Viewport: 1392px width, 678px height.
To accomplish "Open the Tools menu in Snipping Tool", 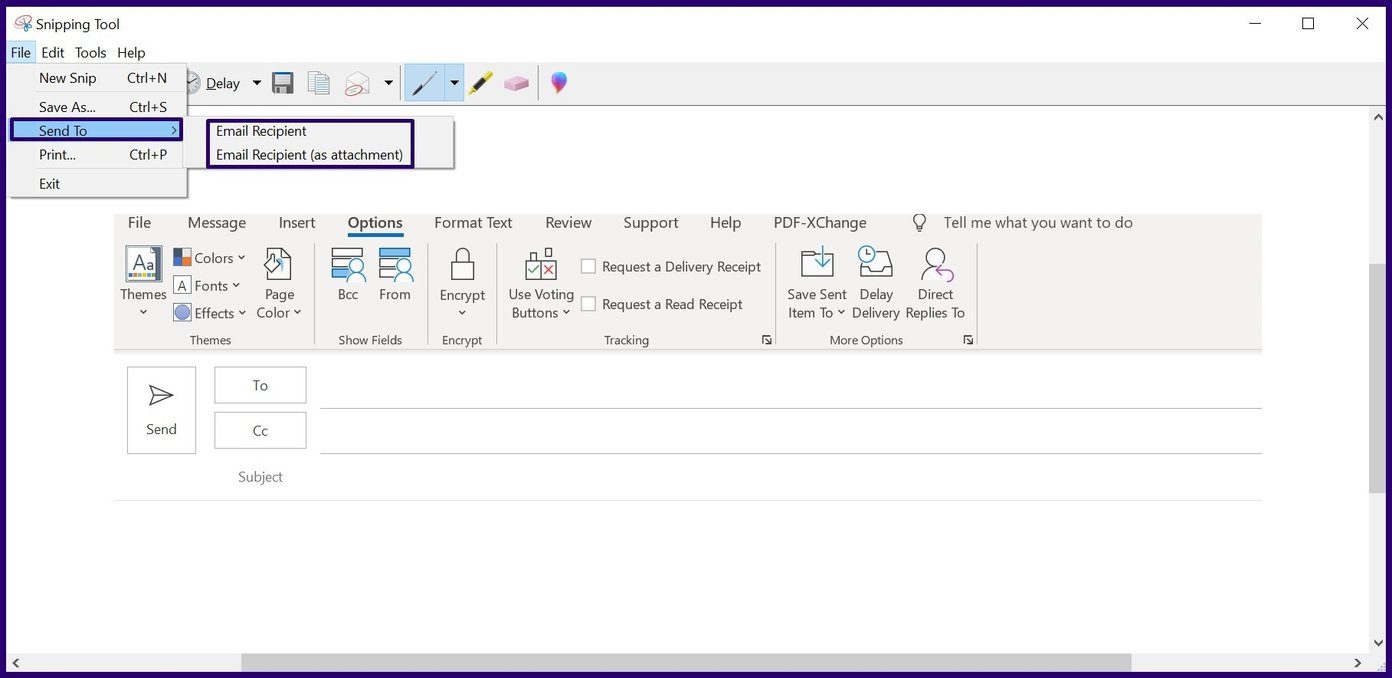I will (91, 53).
